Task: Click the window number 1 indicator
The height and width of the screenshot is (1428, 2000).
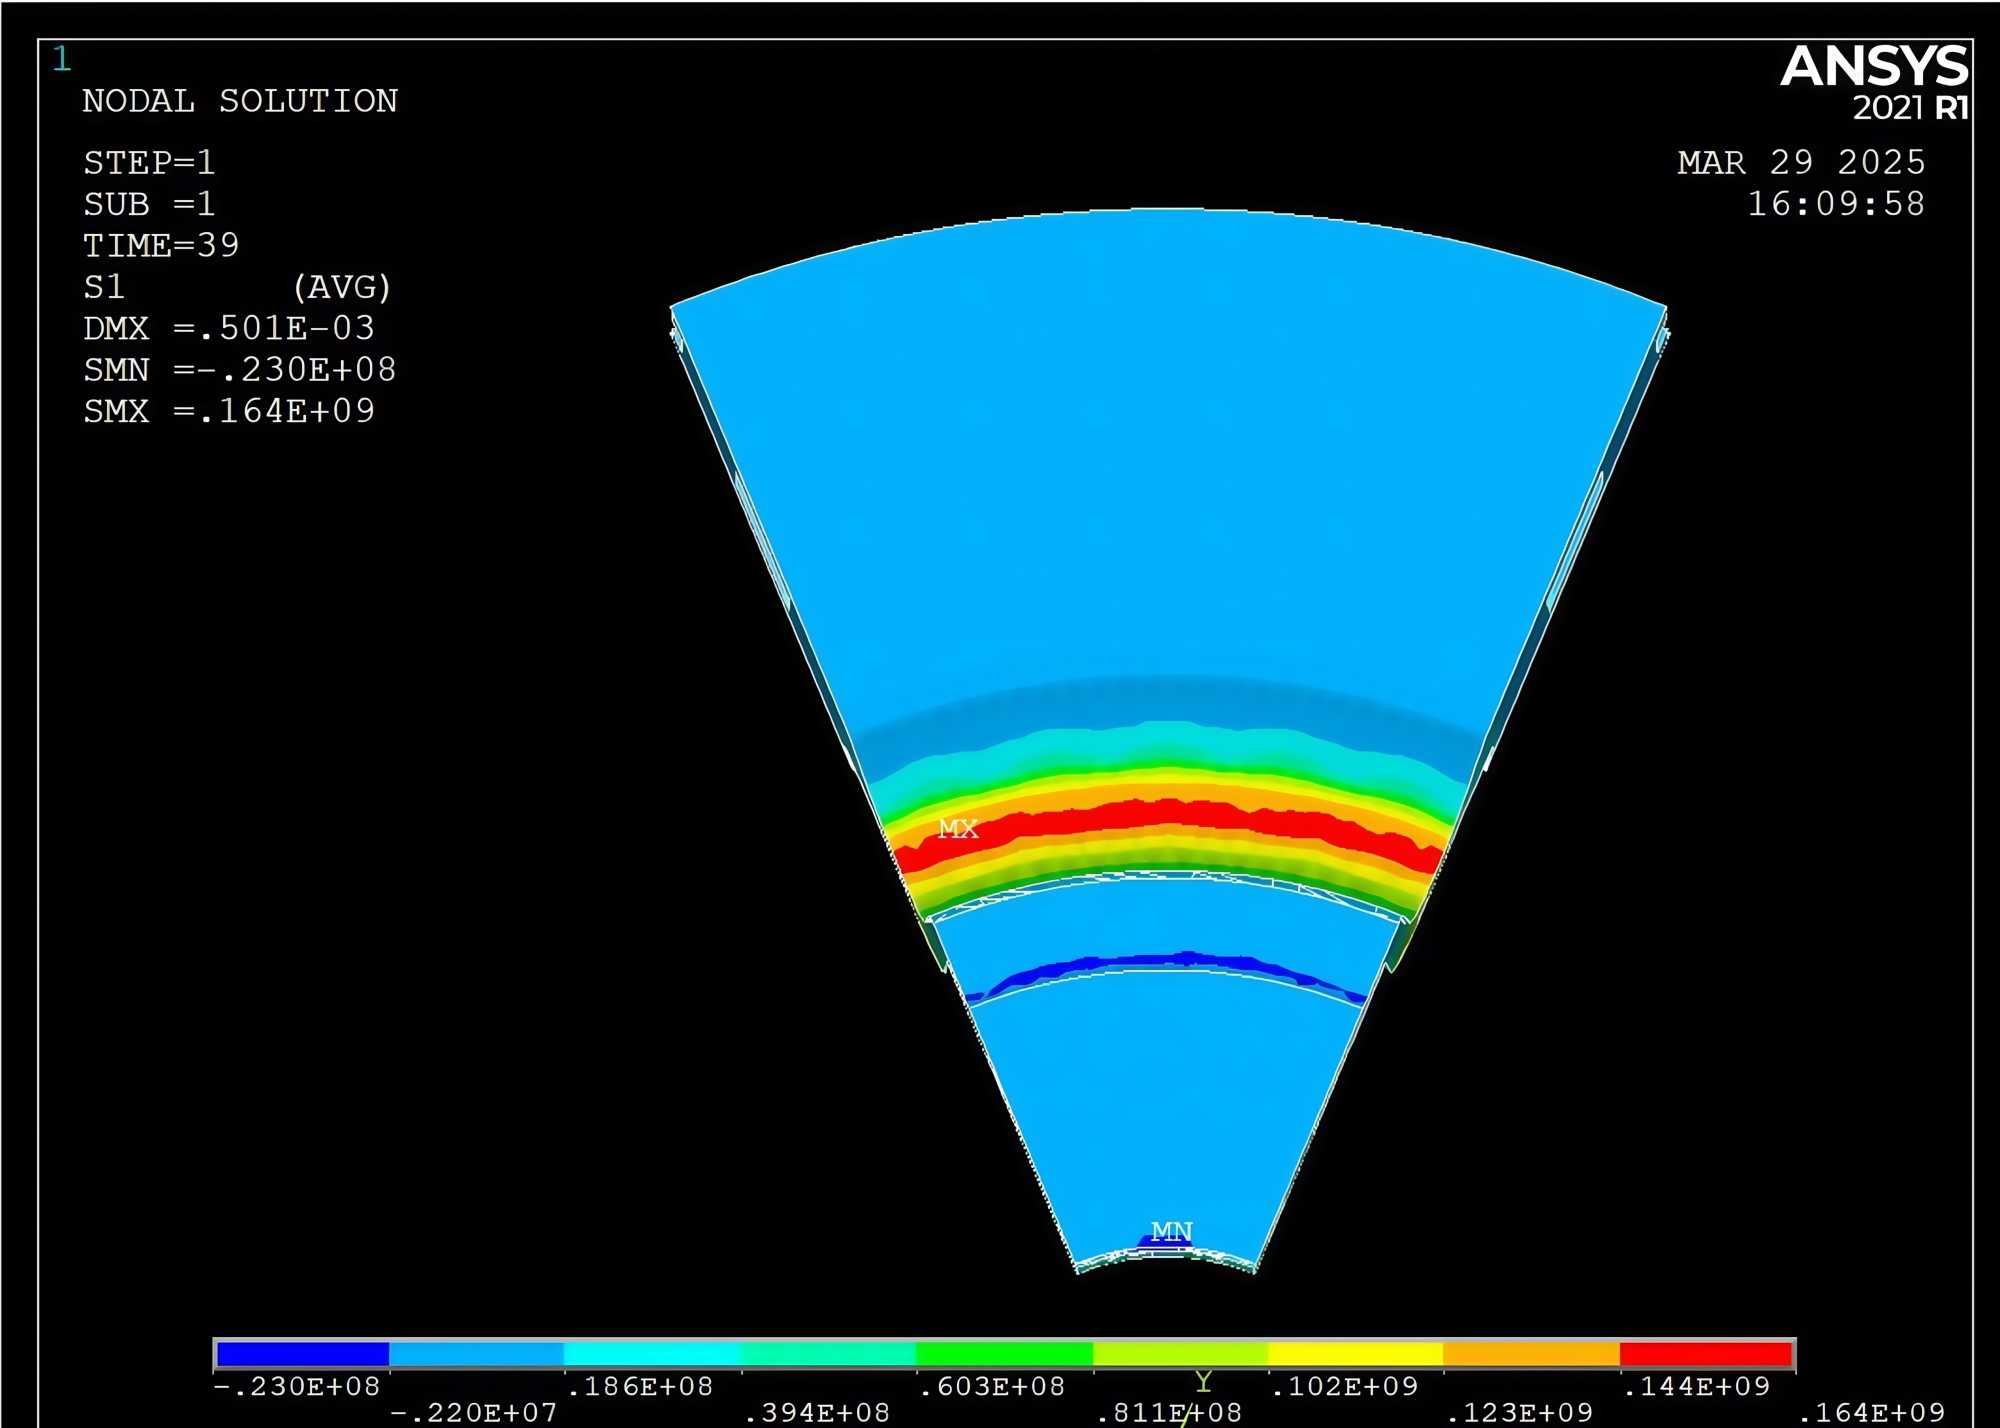Action: point(62,59)
